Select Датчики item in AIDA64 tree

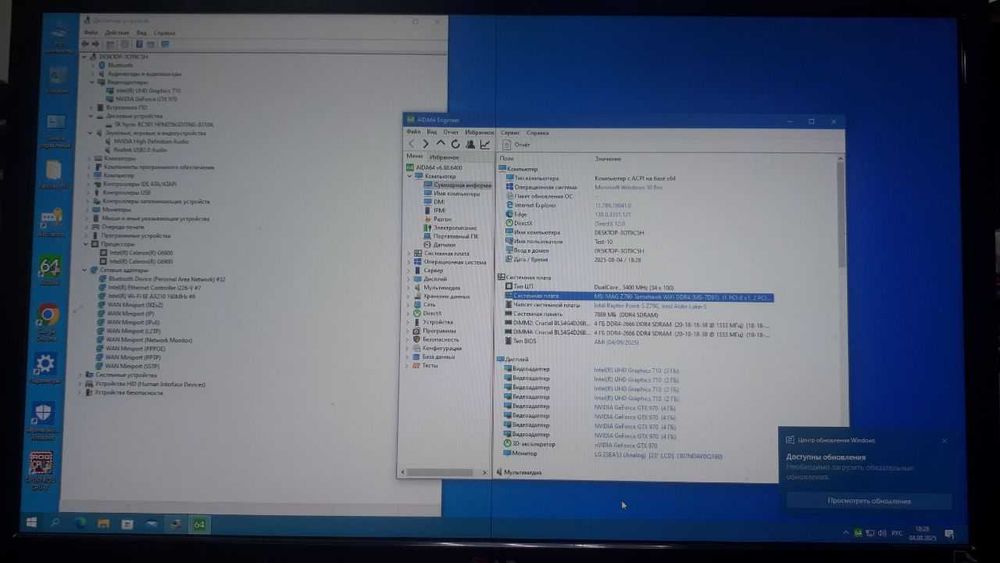[439, 245]
